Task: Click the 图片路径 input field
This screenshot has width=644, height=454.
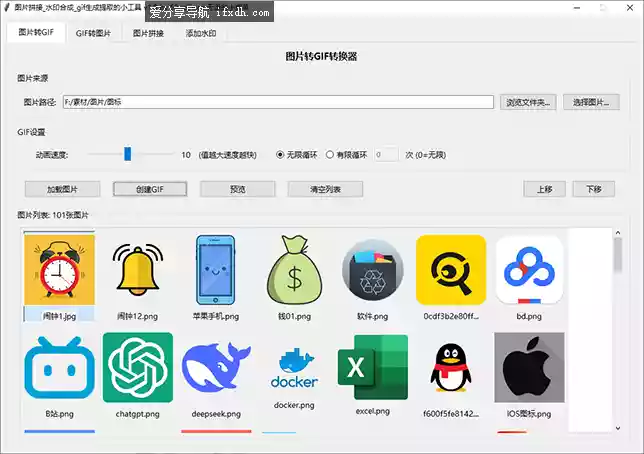Action: tap(278, 102)
